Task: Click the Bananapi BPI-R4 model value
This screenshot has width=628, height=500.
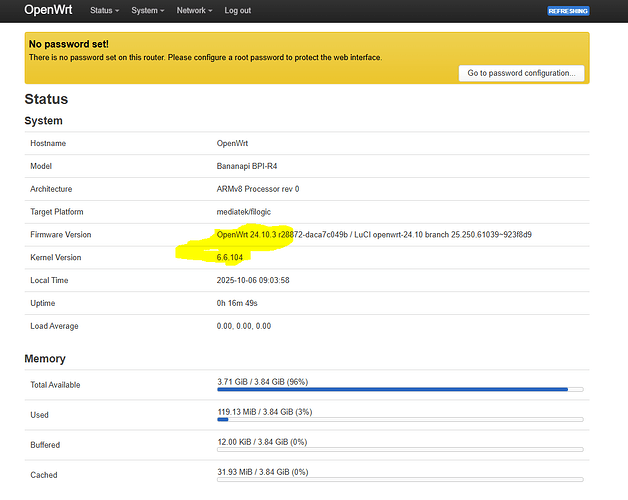Action: [x=250, y=166]
